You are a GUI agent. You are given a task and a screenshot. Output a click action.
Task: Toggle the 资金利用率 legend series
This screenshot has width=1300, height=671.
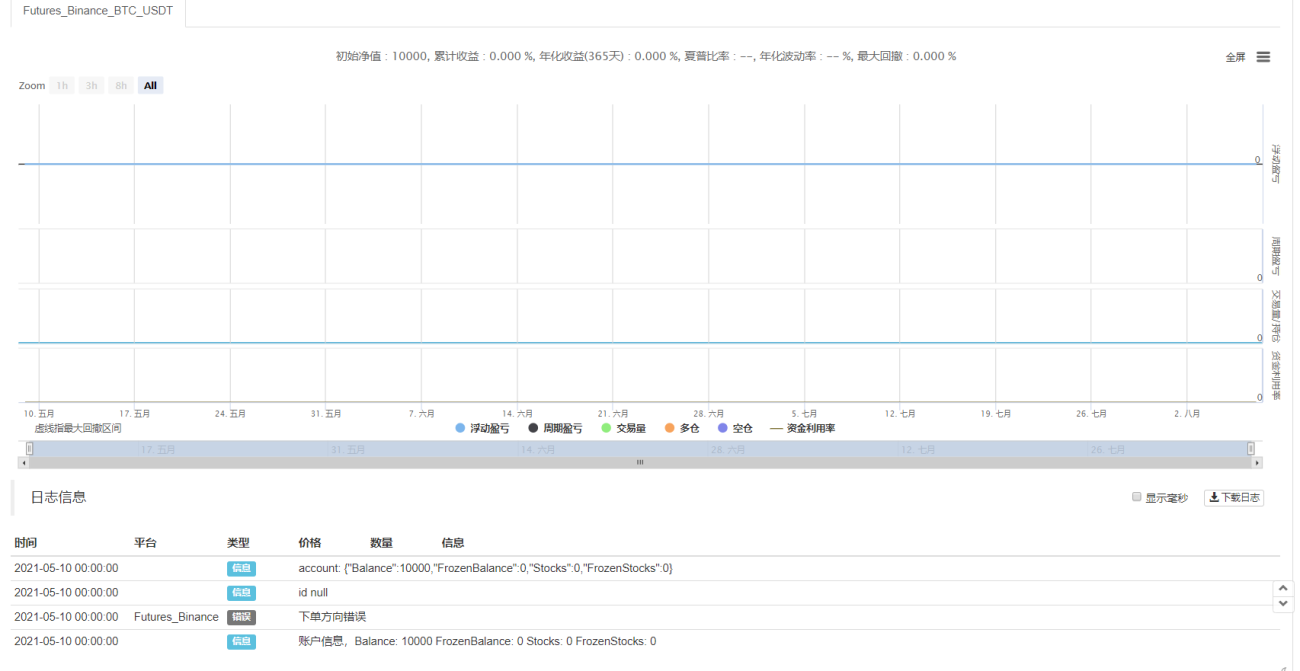(803, 428)
